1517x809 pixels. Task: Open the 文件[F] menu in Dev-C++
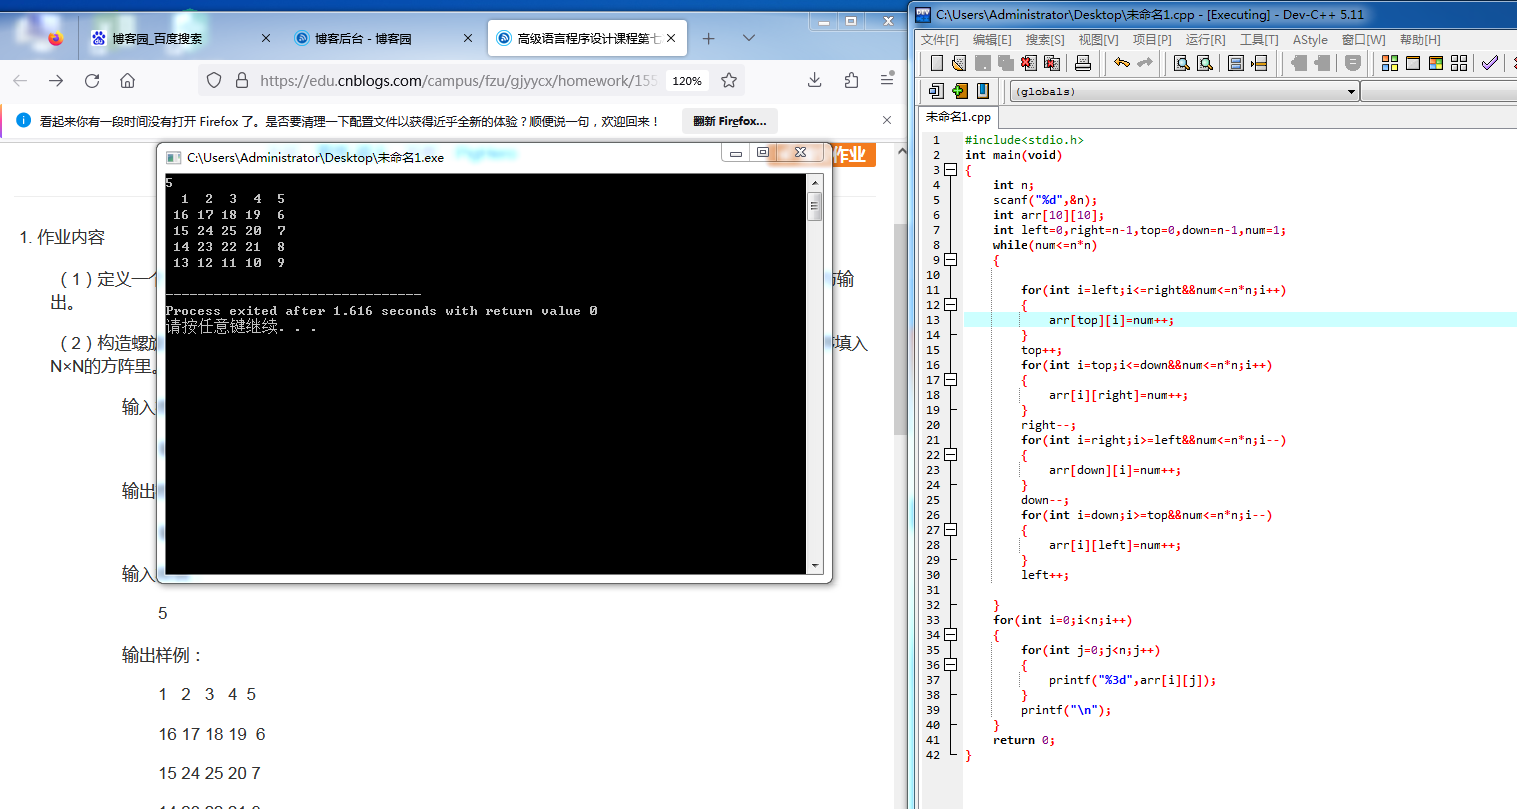(939, 40)
